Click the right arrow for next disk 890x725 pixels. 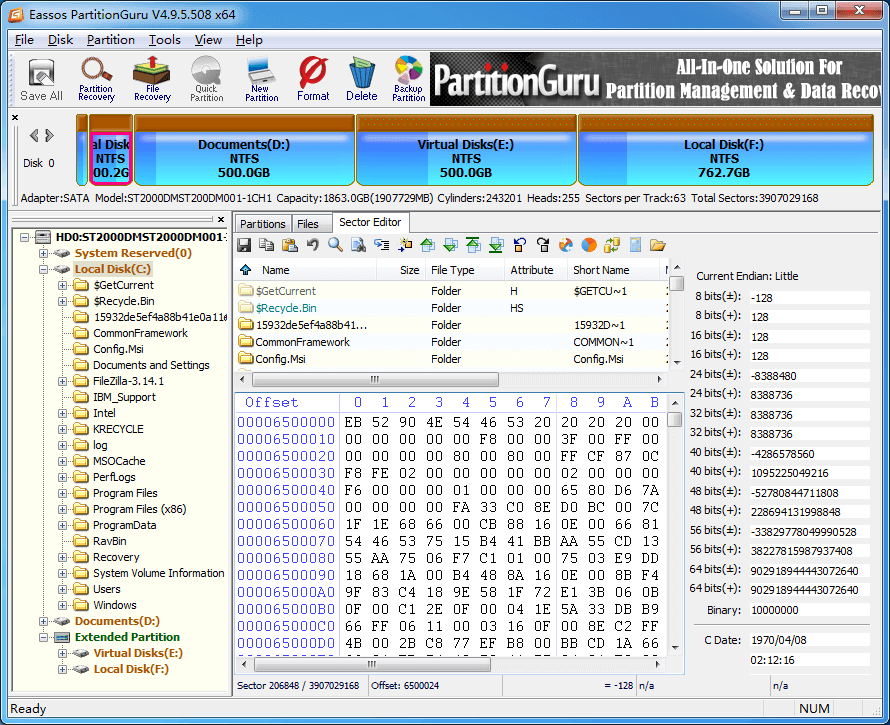(x=49, y=136)
